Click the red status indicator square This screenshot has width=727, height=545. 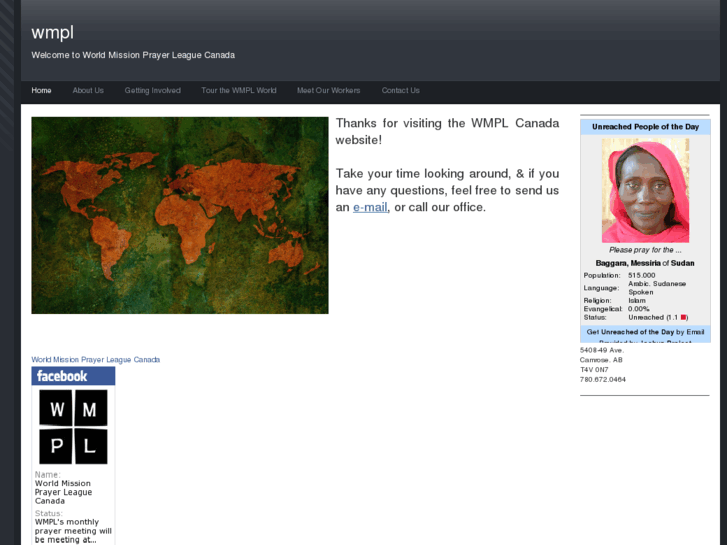(683, 317)
